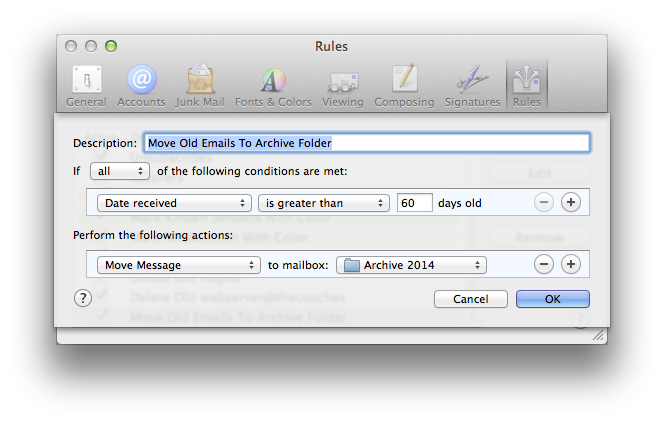Open the Junk Mail preferences pane
The width and height of the screenshot is (664, 423).
(200, 86)
